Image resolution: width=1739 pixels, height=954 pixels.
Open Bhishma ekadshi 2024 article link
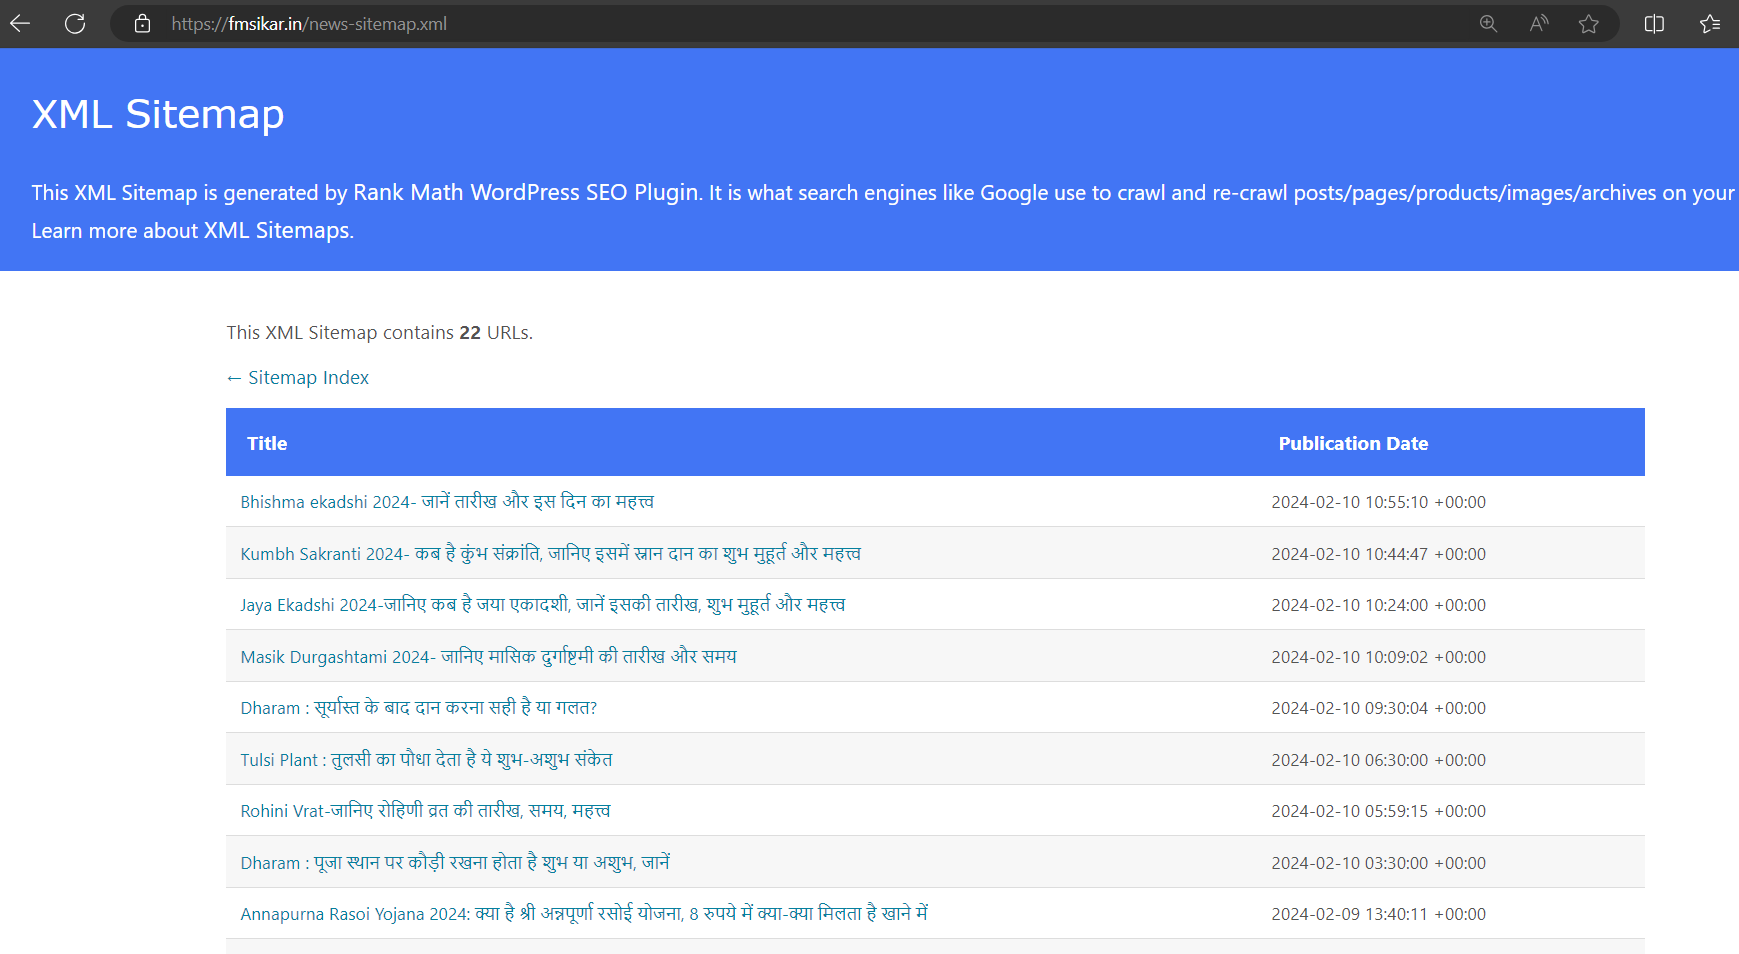tap(447, 502)
